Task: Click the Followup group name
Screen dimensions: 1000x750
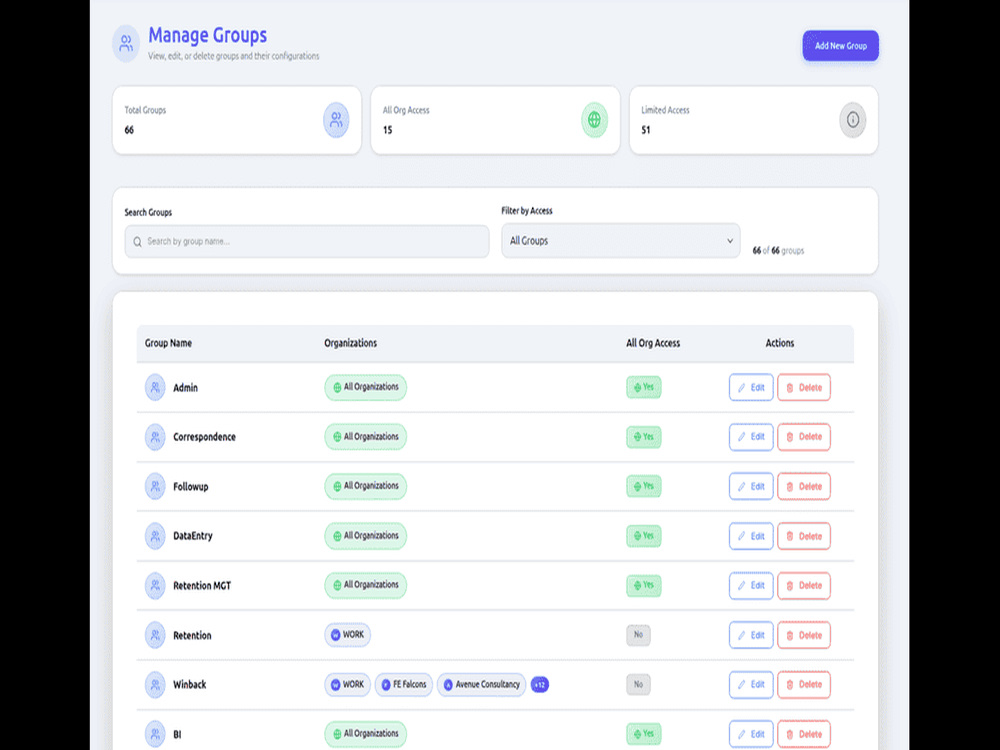Action: pyautogui.click(x=191, y=487)
